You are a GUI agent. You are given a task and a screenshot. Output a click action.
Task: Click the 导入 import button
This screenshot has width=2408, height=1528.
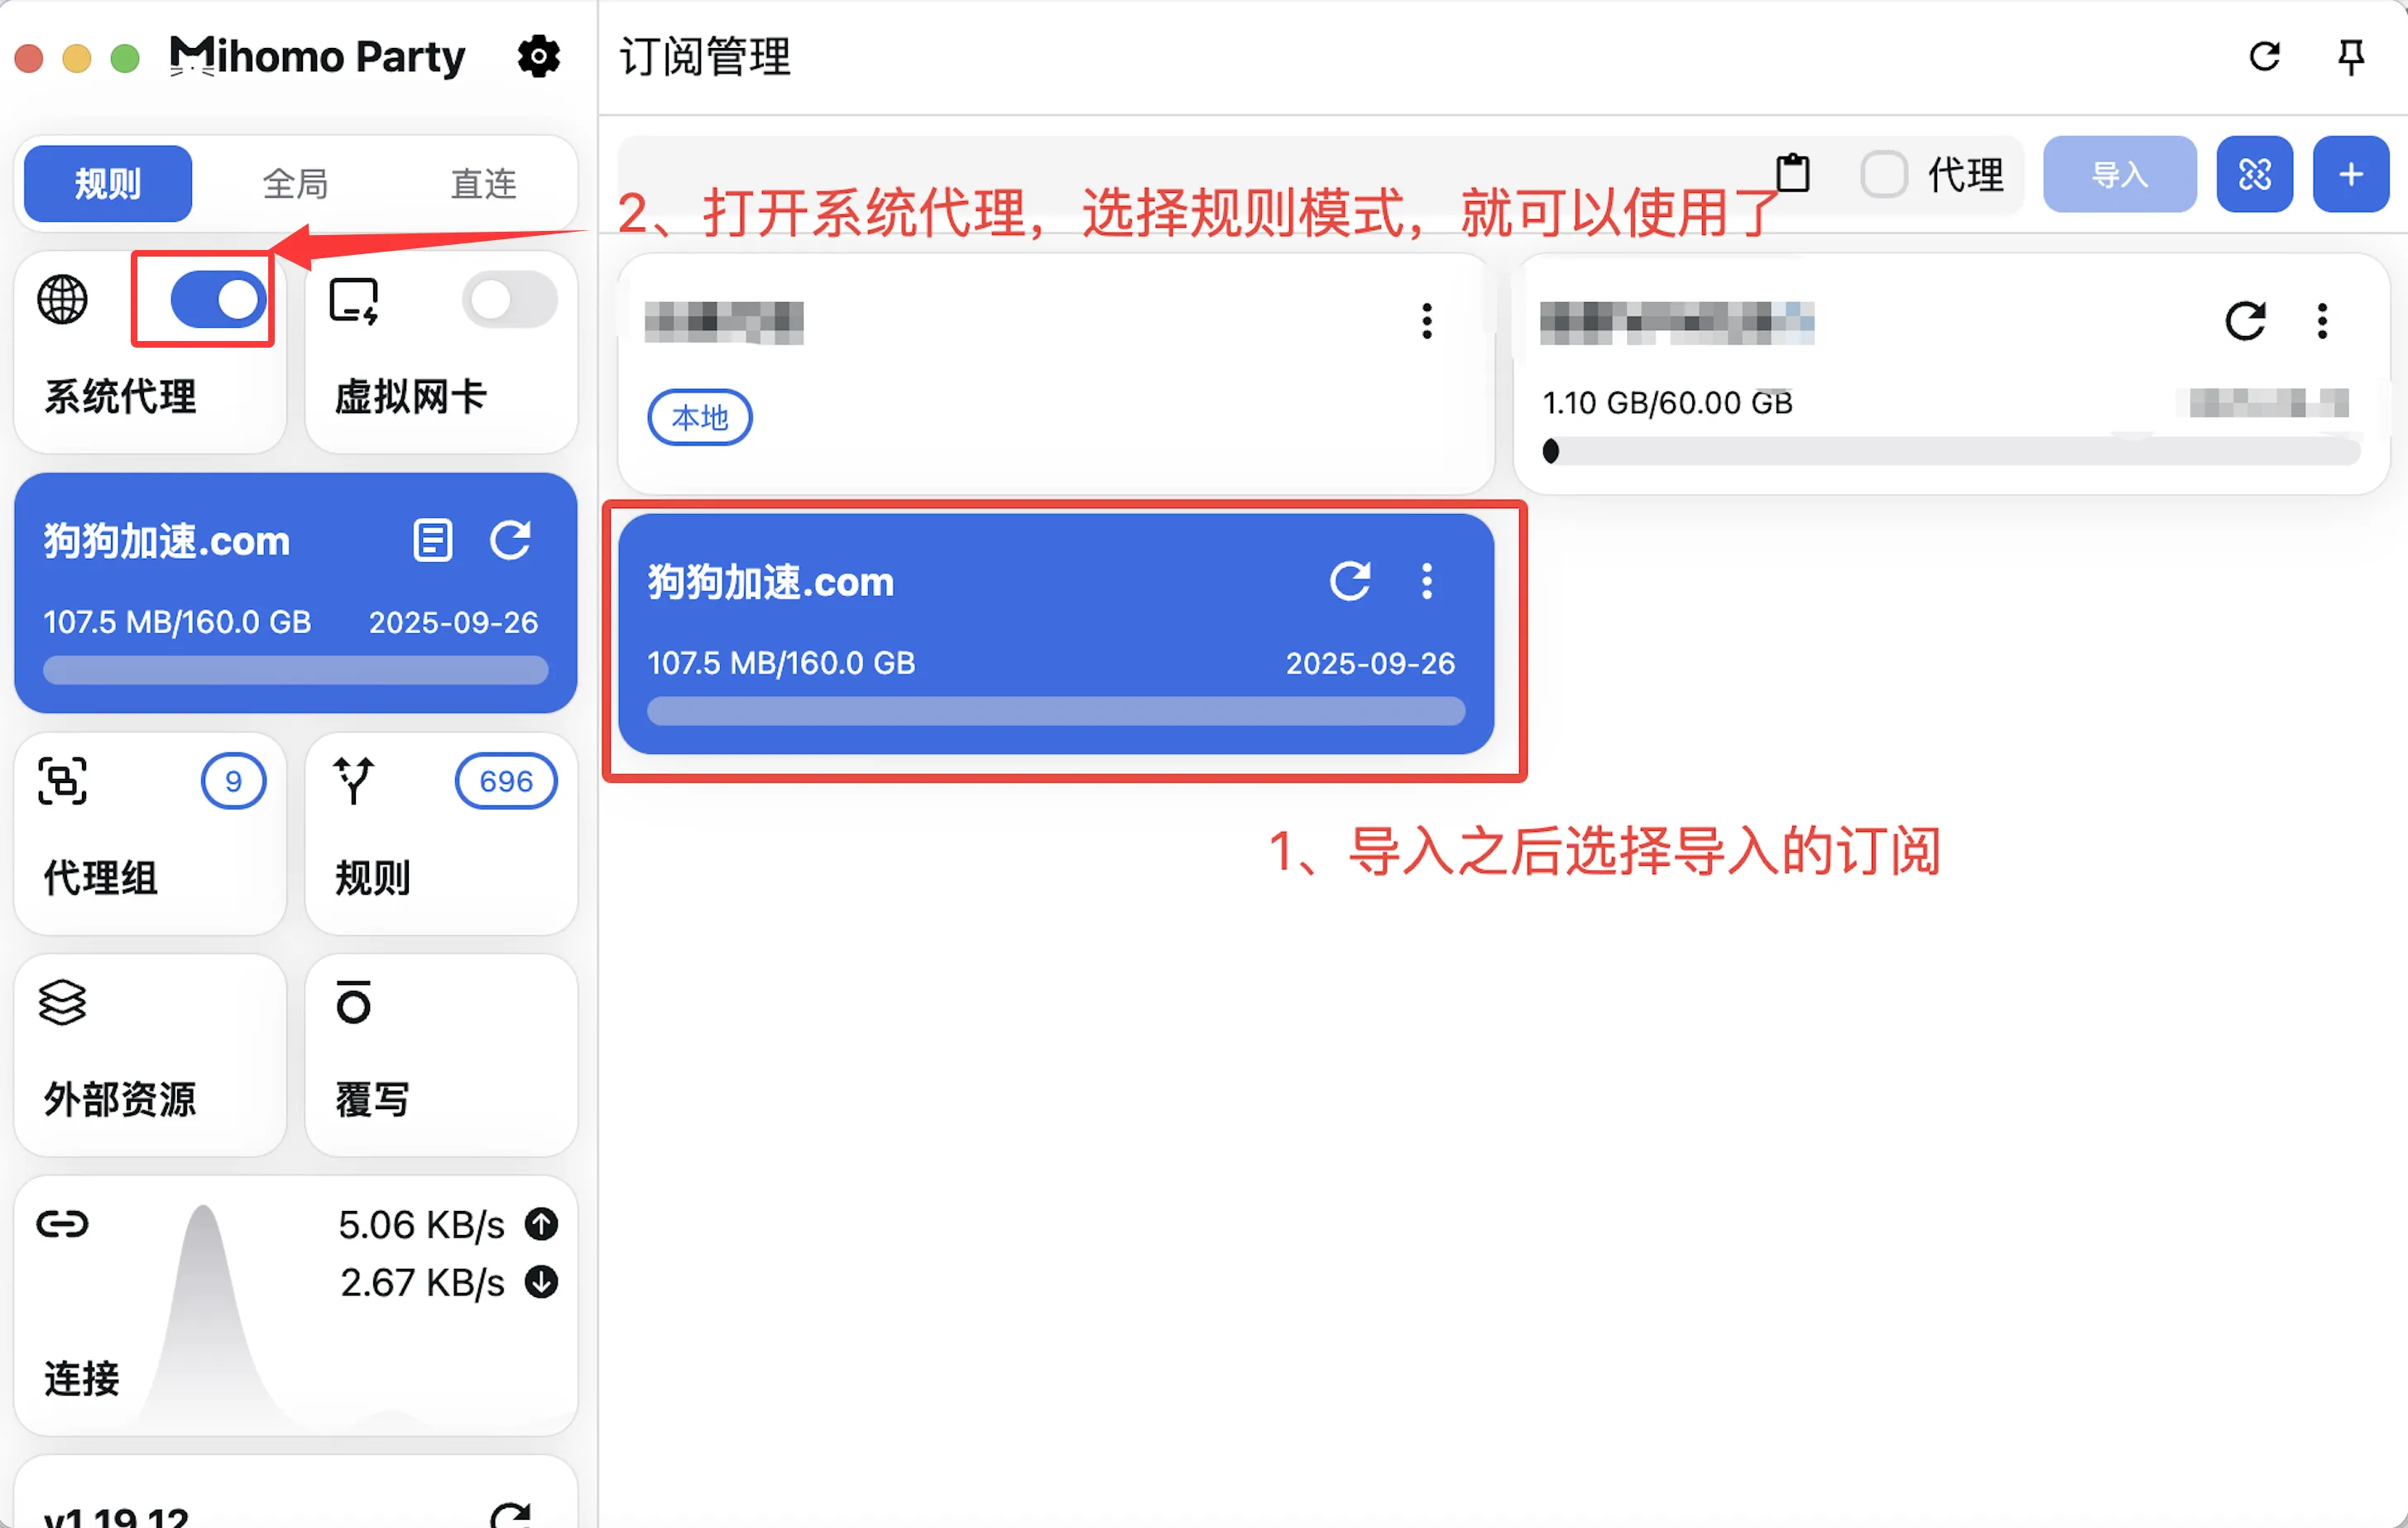[2119, 174]
